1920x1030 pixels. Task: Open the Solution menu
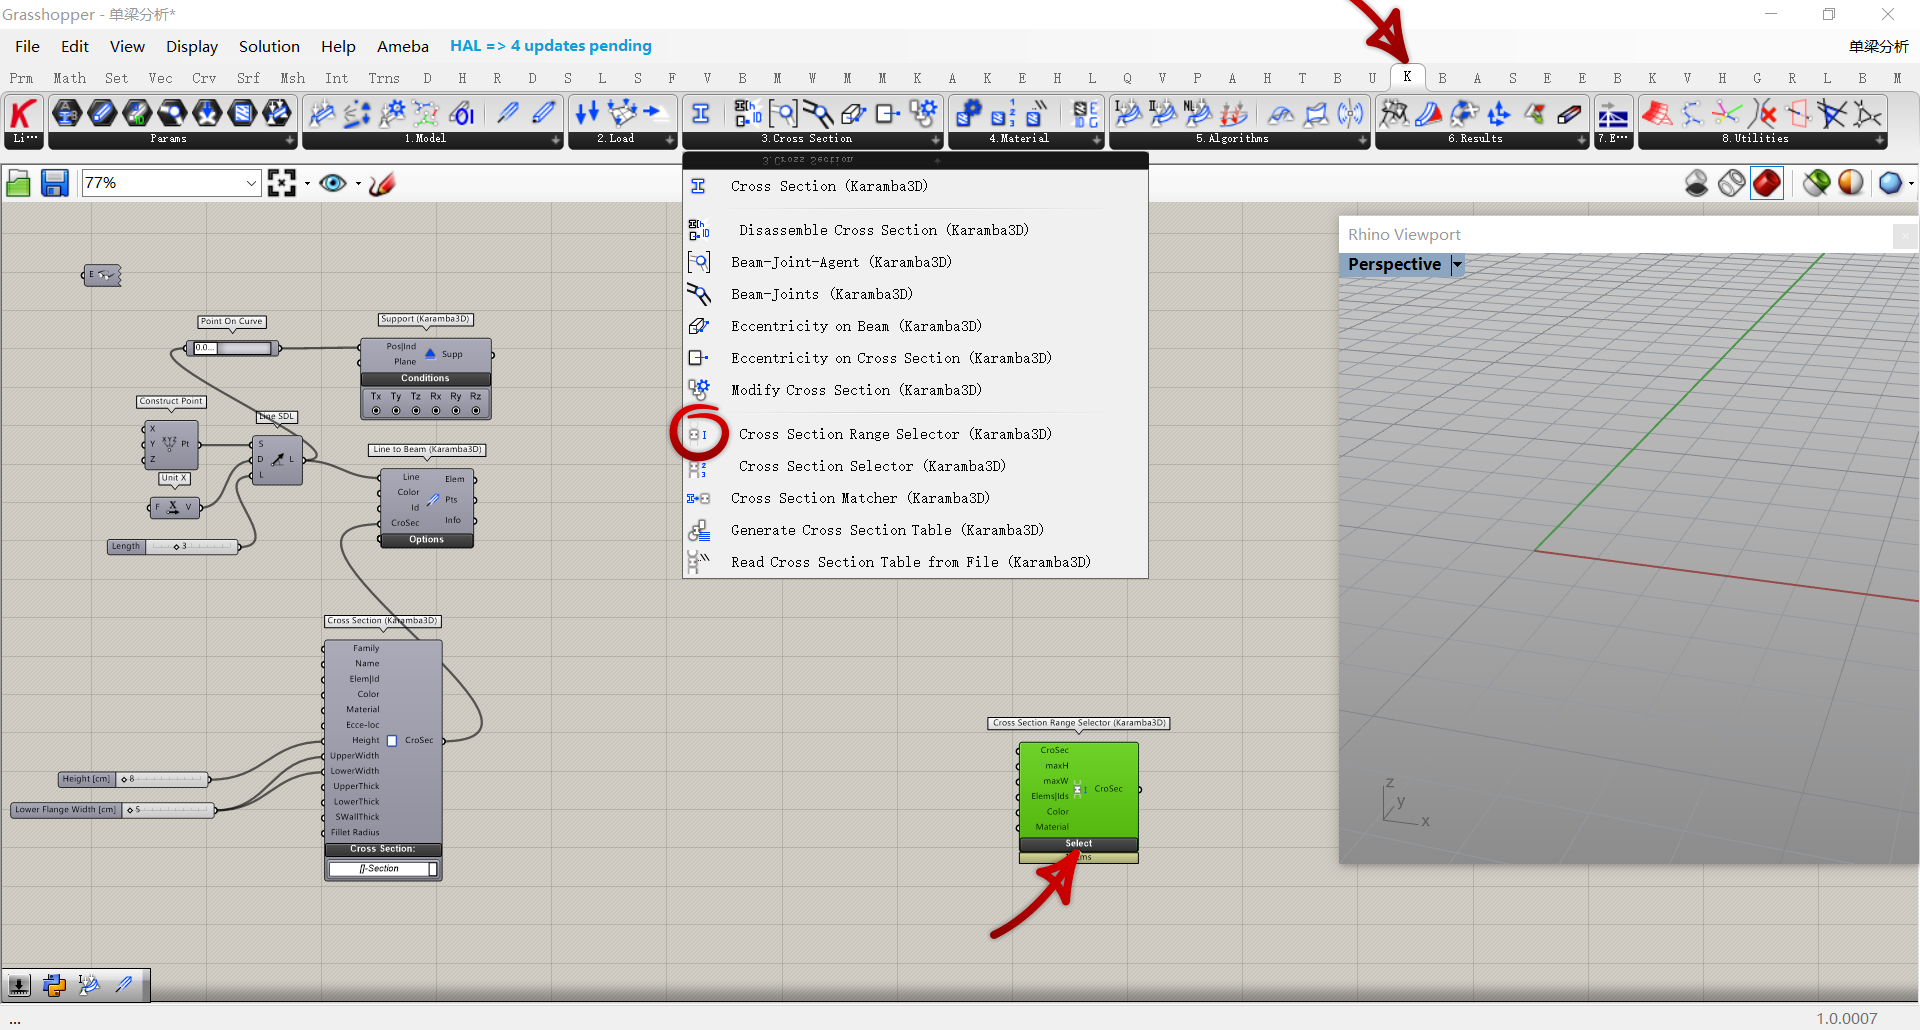coord(269,46)
